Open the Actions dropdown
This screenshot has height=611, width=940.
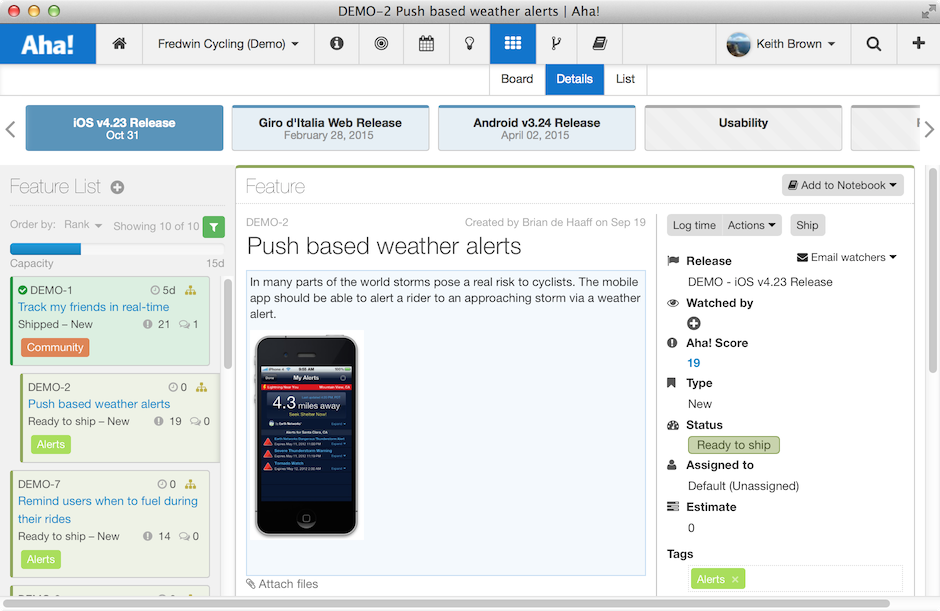pos(752,225)
